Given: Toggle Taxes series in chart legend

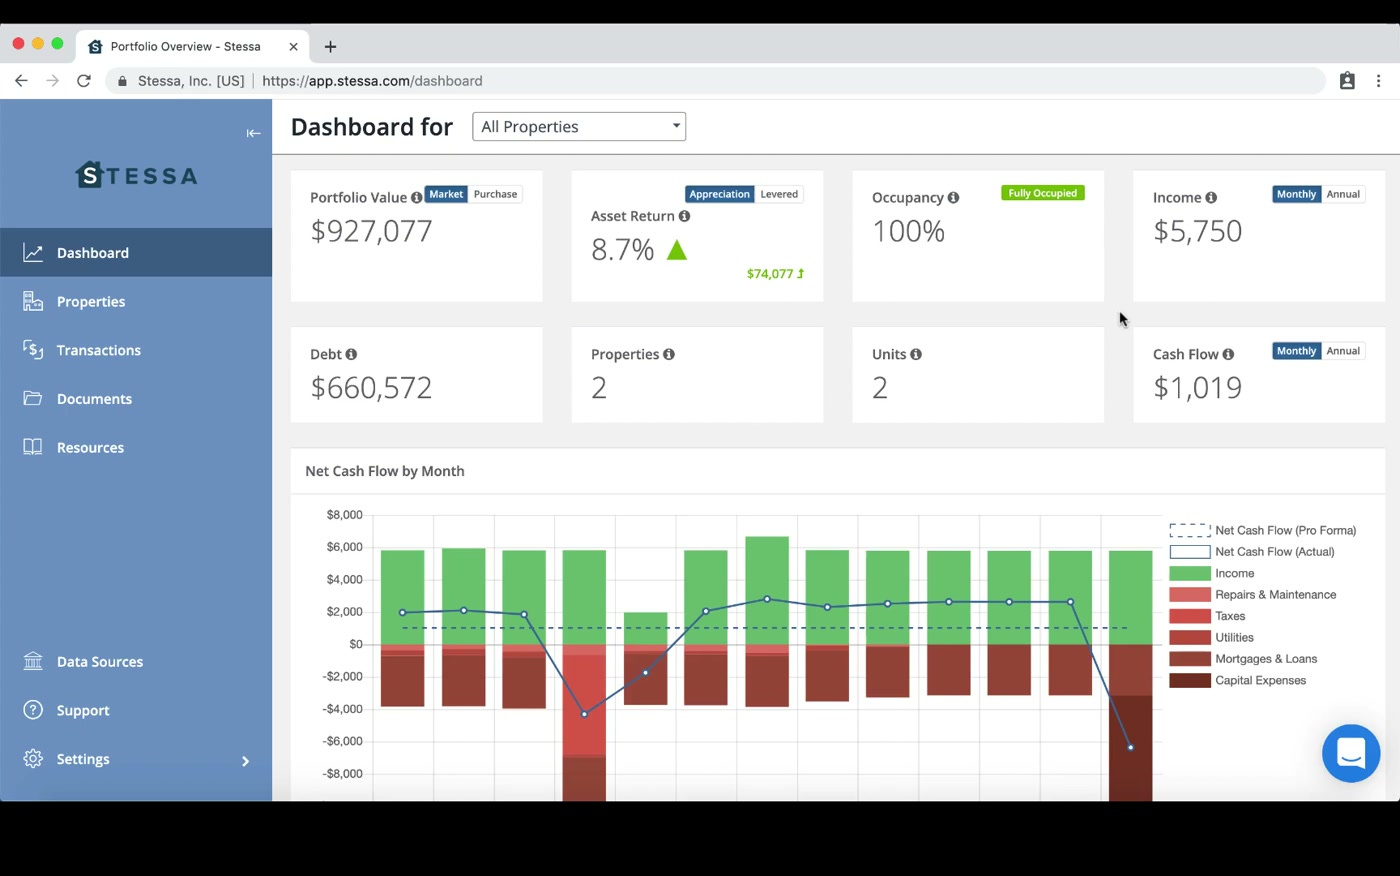Looking at the screenshot, I should coord(1208,616).
